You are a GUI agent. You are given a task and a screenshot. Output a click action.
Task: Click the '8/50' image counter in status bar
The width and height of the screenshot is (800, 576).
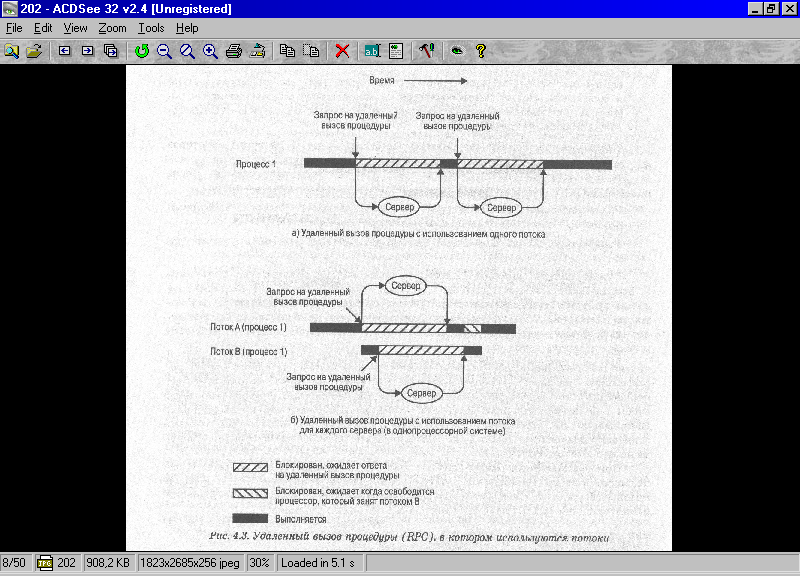click(x=14, y=563)
